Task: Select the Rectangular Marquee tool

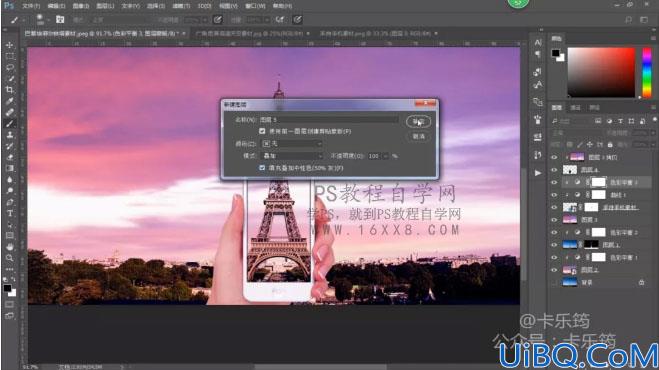Action: [10, 56]
